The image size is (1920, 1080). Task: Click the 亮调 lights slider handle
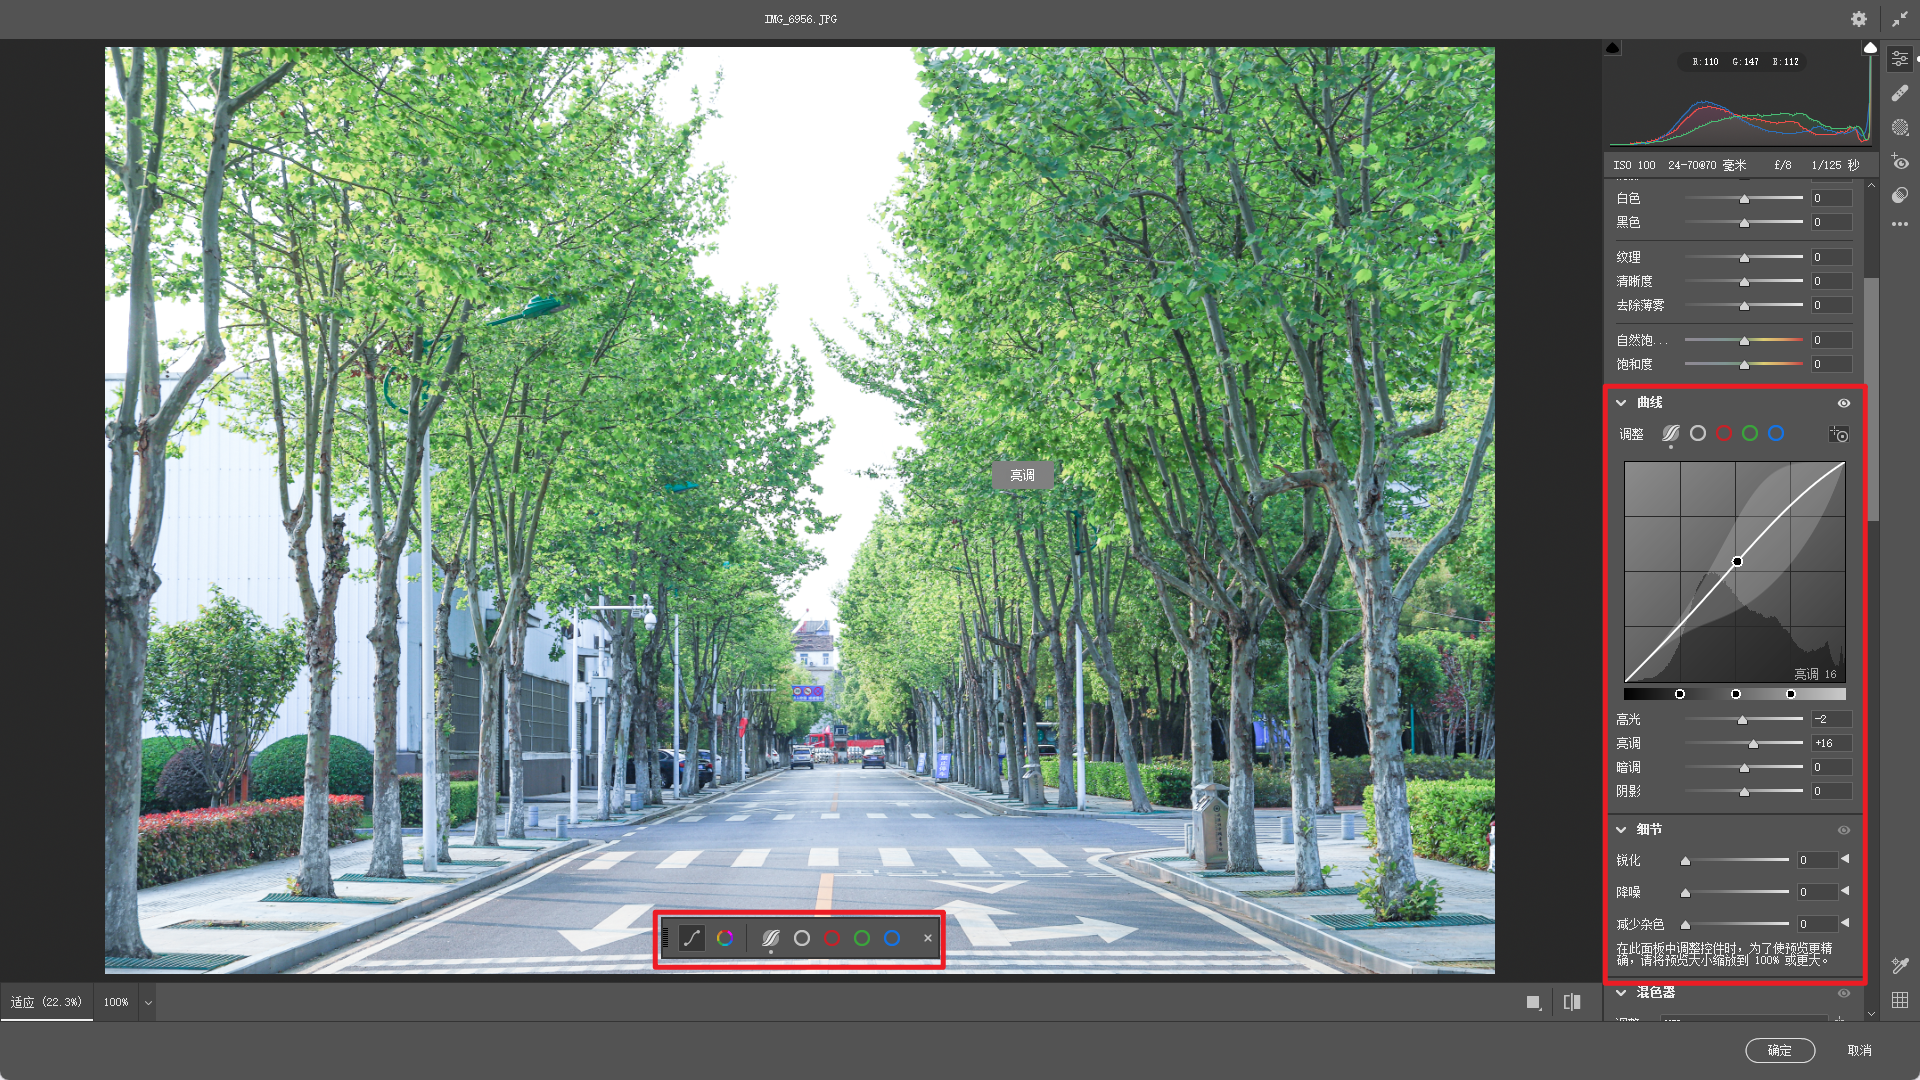[x=1753, y=744]
